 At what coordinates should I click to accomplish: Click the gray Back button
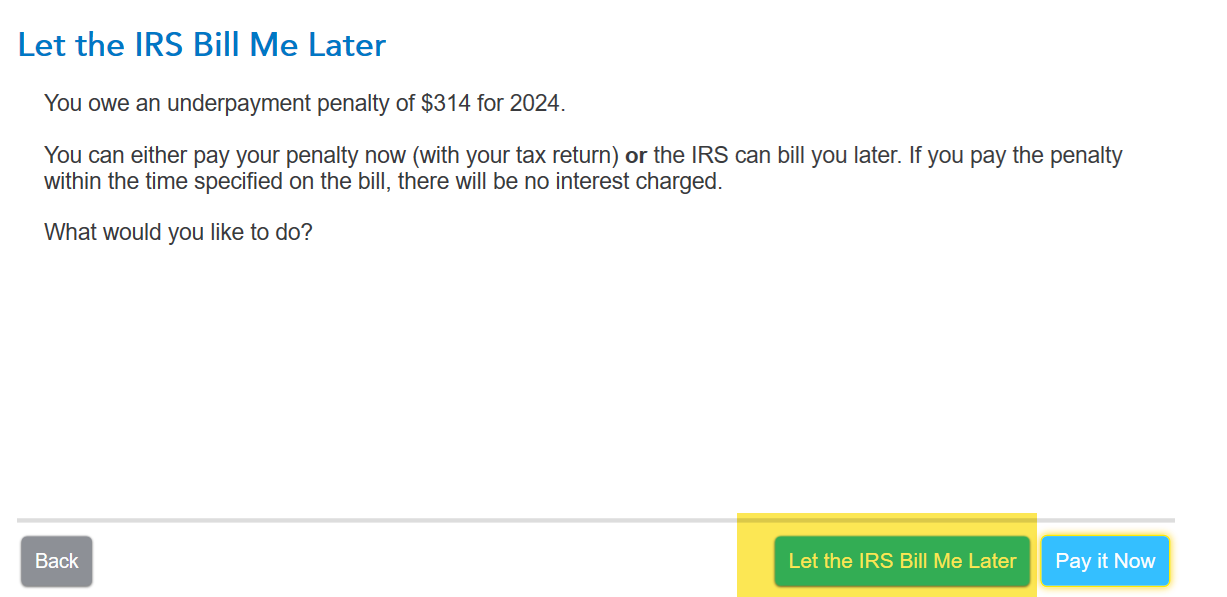(x=57, y=561)
